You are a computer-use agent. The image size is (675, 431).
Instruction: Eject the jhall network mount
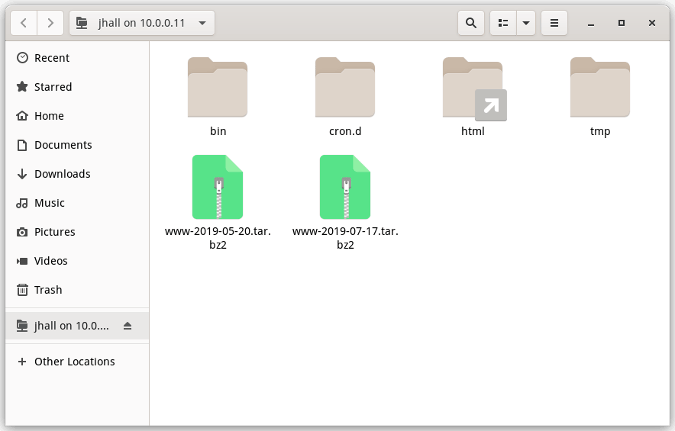point(127,326)
